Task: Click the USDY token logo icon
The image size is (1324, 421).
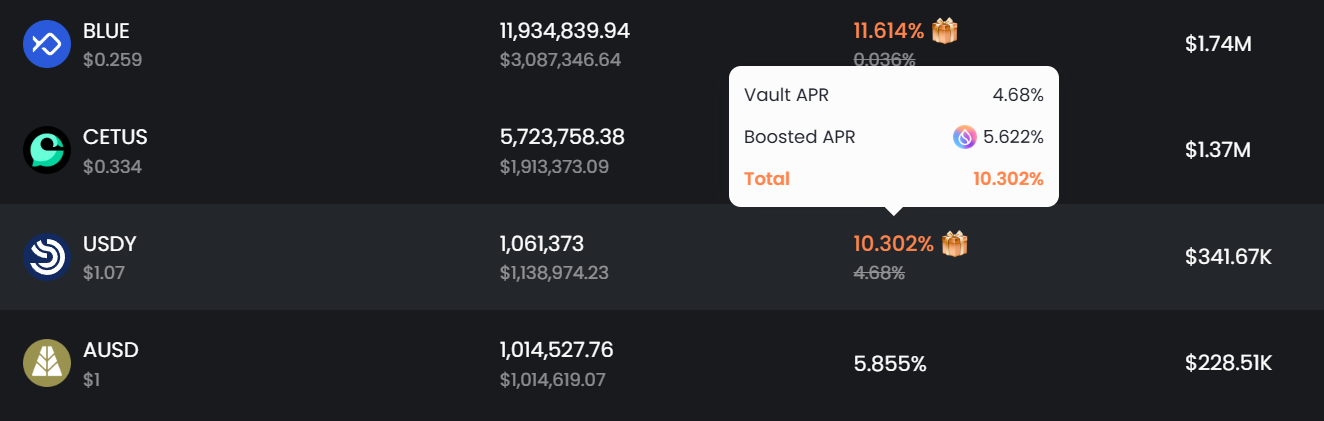Action: [x=47, y=257]
